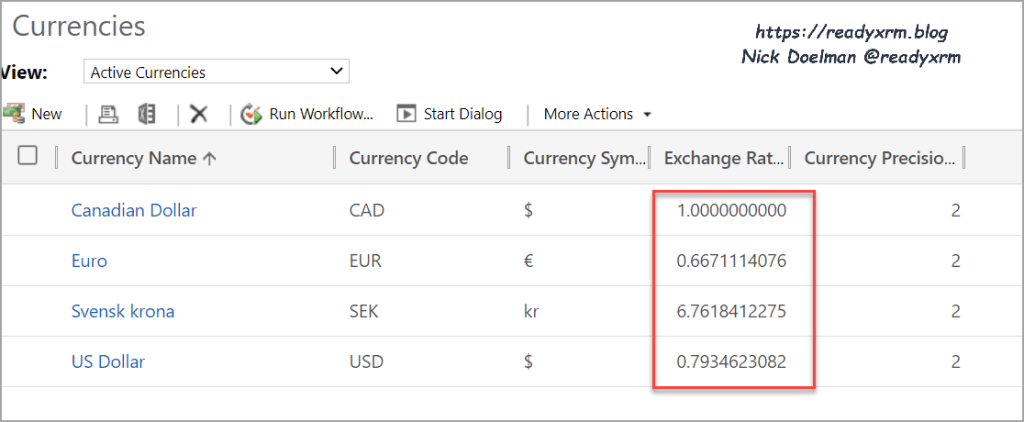Click the Delete X icon
Viewport: 1024px width, 422px height.
tap(199, 114)
